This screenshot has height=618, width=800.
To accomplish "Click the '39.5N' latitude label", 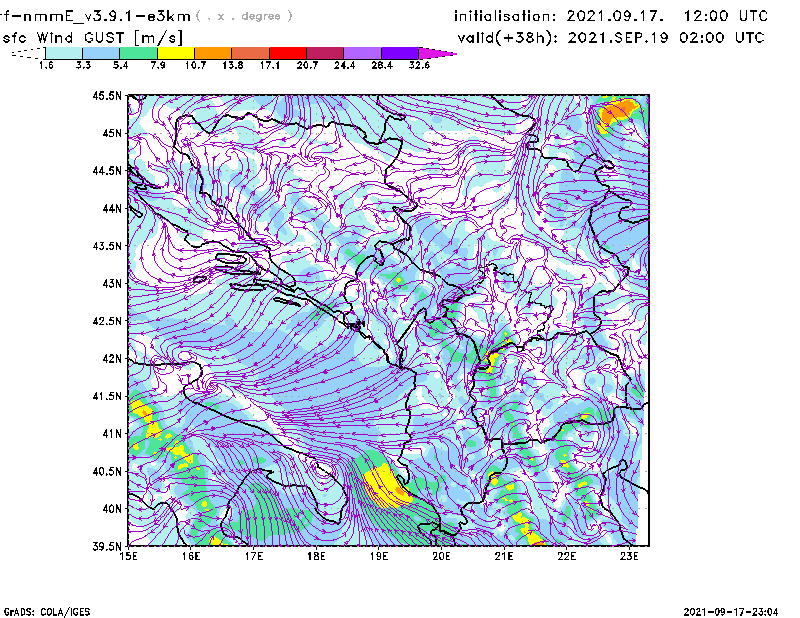I will 108,547.
